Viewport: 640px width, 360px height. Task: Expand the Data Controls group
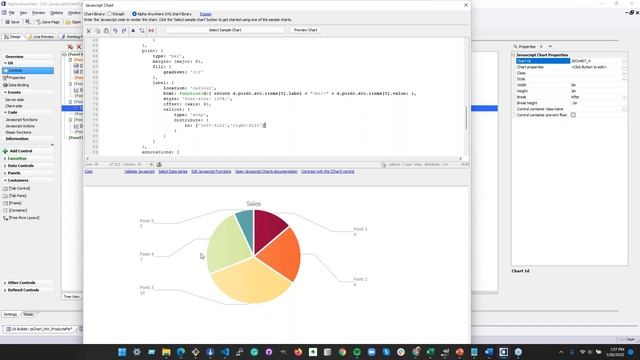[5, 166]
